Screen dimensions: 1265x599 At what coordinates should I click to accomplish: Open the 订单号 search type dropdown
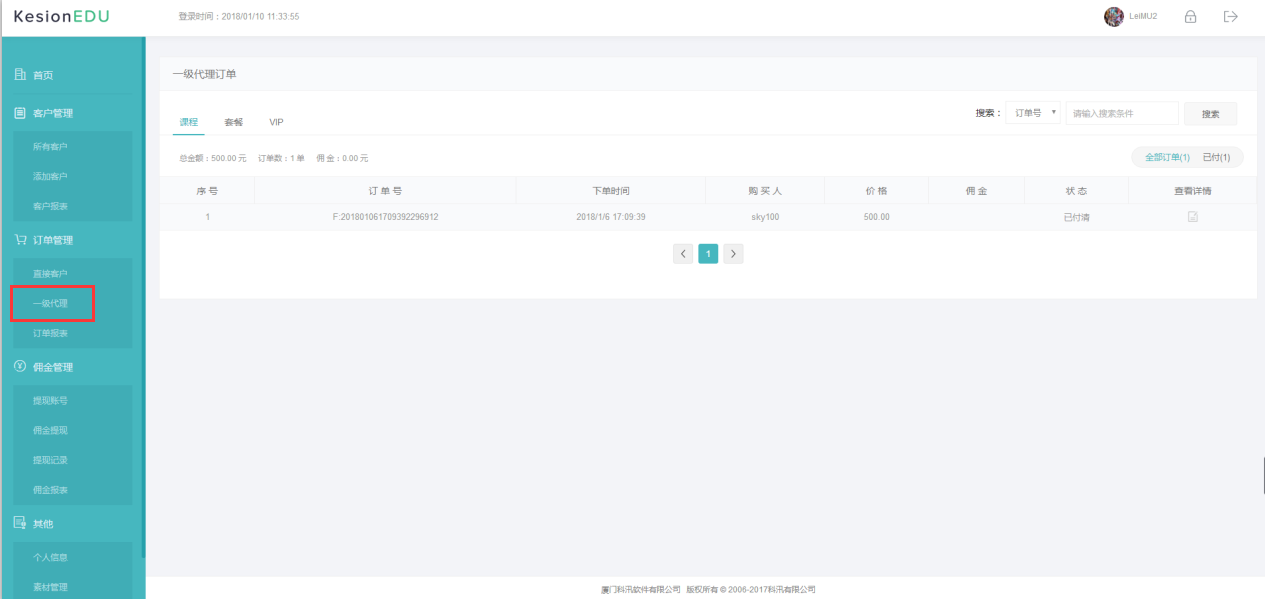pos(1033,113)
